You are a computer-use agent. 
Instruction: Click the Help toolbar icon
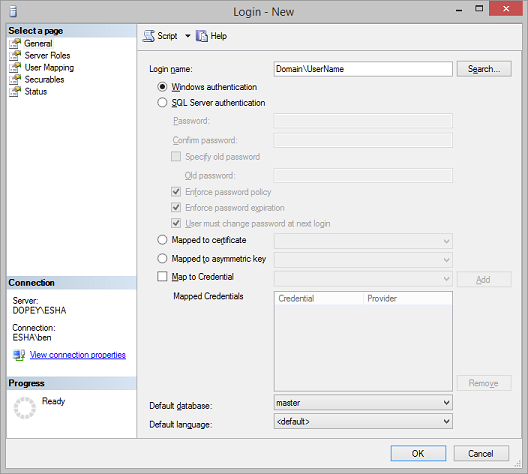(202, 36)
